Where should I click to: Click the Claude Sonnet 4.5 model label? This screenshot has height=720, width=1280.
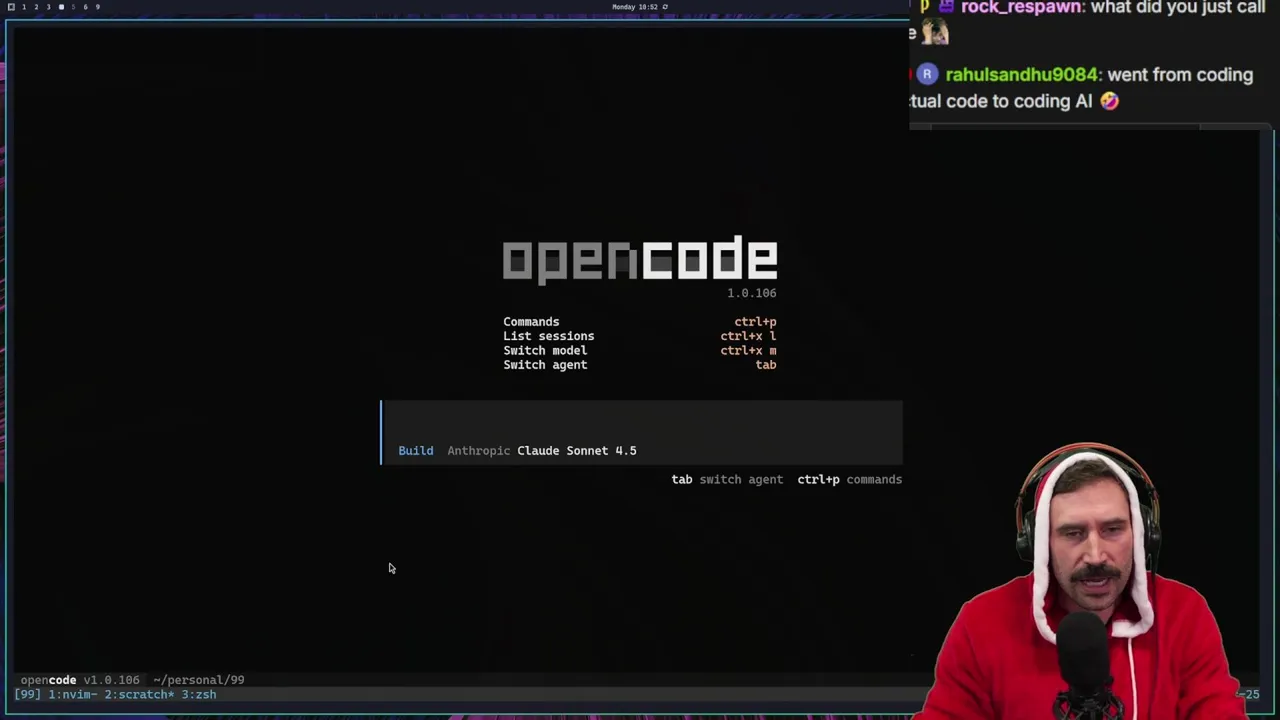point(577,451)
